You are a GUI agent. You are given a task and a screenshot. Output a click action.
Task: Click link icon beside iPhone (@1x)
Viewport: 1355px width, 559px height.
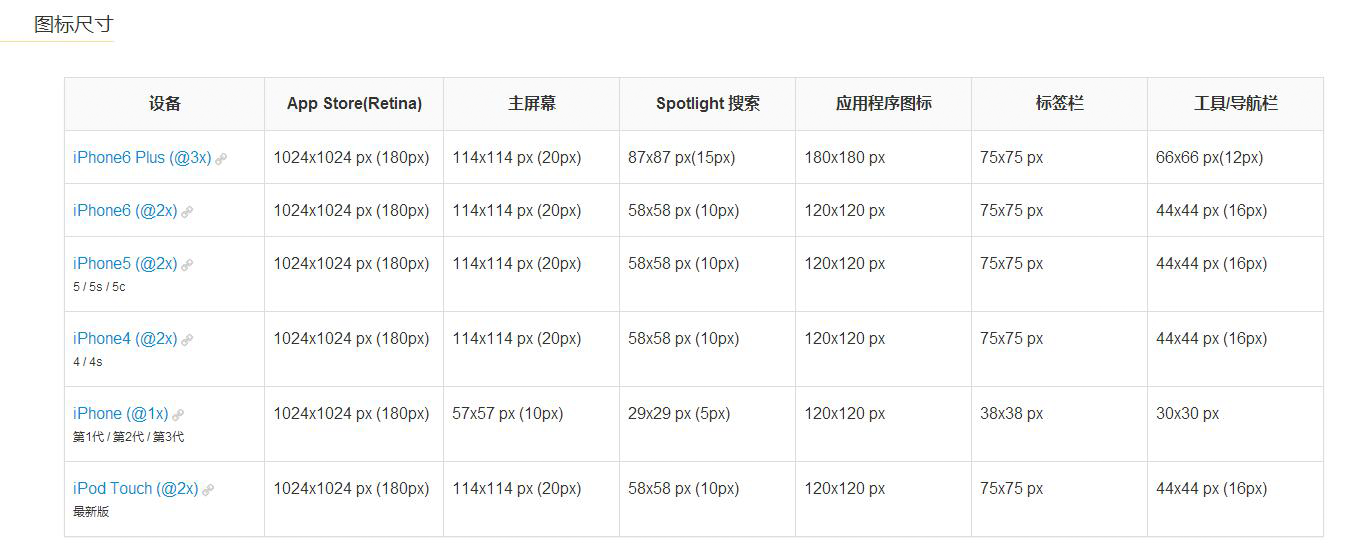click(x=178, y=415)
